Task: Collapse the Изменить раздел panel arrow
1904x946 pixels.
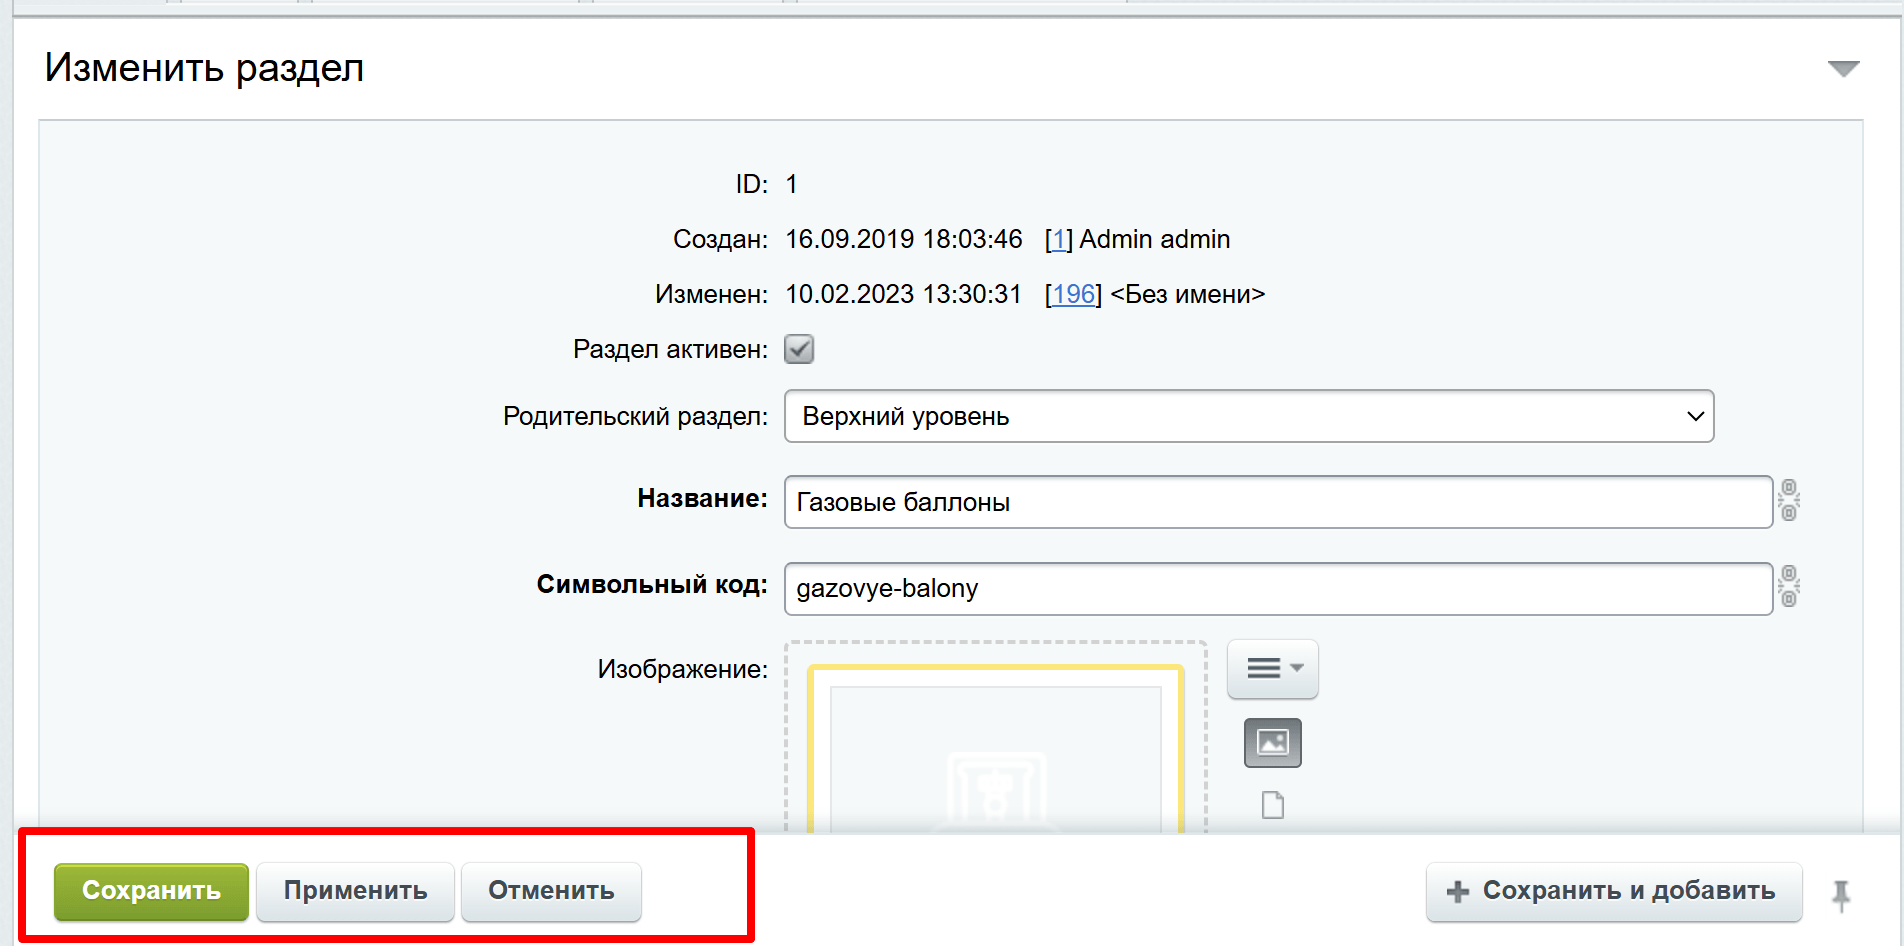Action: 1843,69
